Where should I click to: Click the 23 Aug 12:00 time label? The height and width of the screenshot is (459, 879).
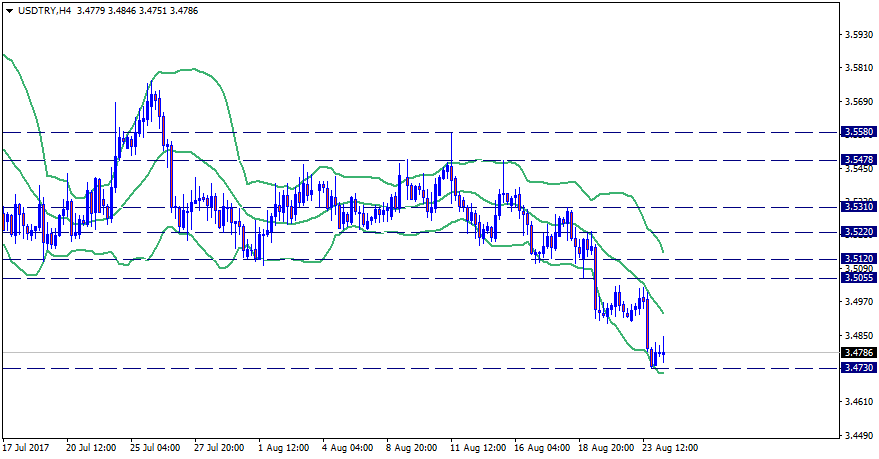669,448
